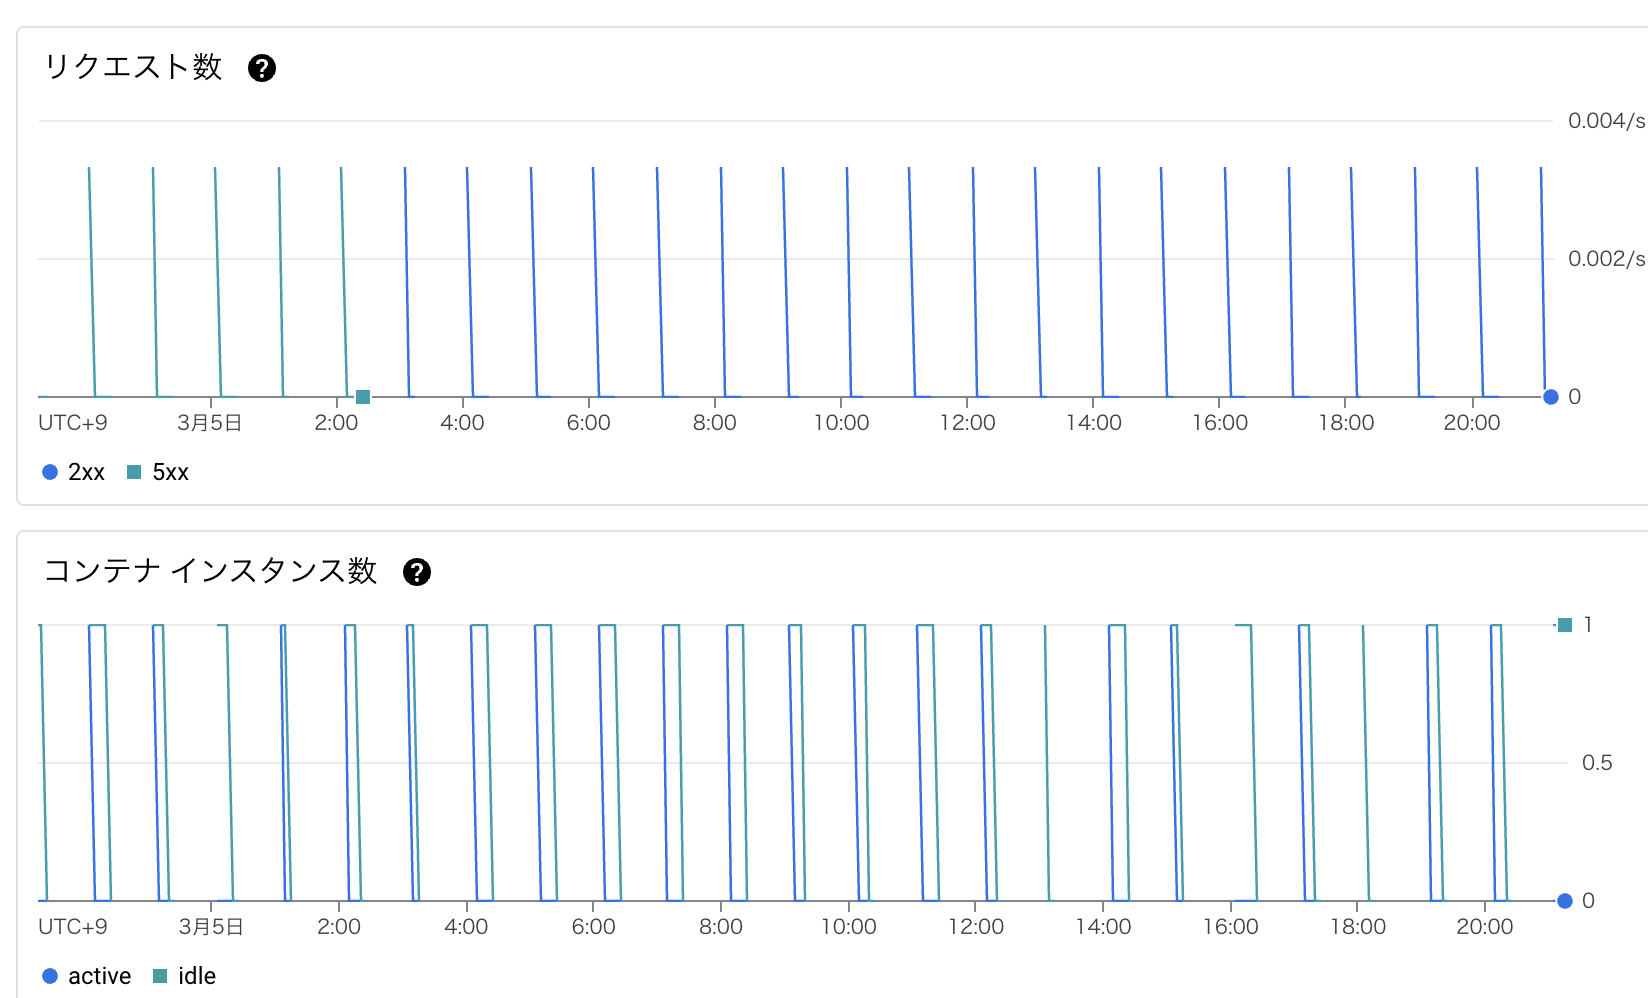This screenshot has width=1648, height=998.
Task: Click the 5xx square marker on request chart
Action: 363,397
